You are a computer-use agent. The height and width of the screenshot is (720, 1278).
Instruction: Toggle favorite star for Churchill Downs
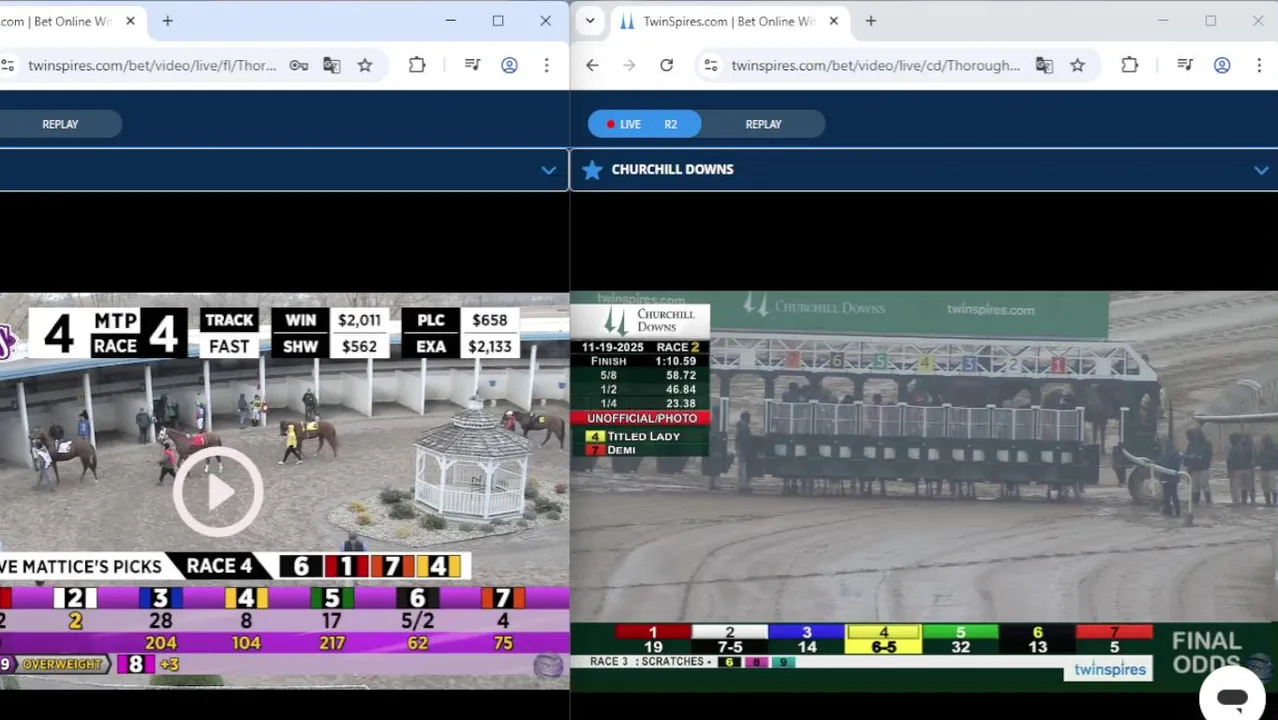pyautogui.click(x=592, y=169)
